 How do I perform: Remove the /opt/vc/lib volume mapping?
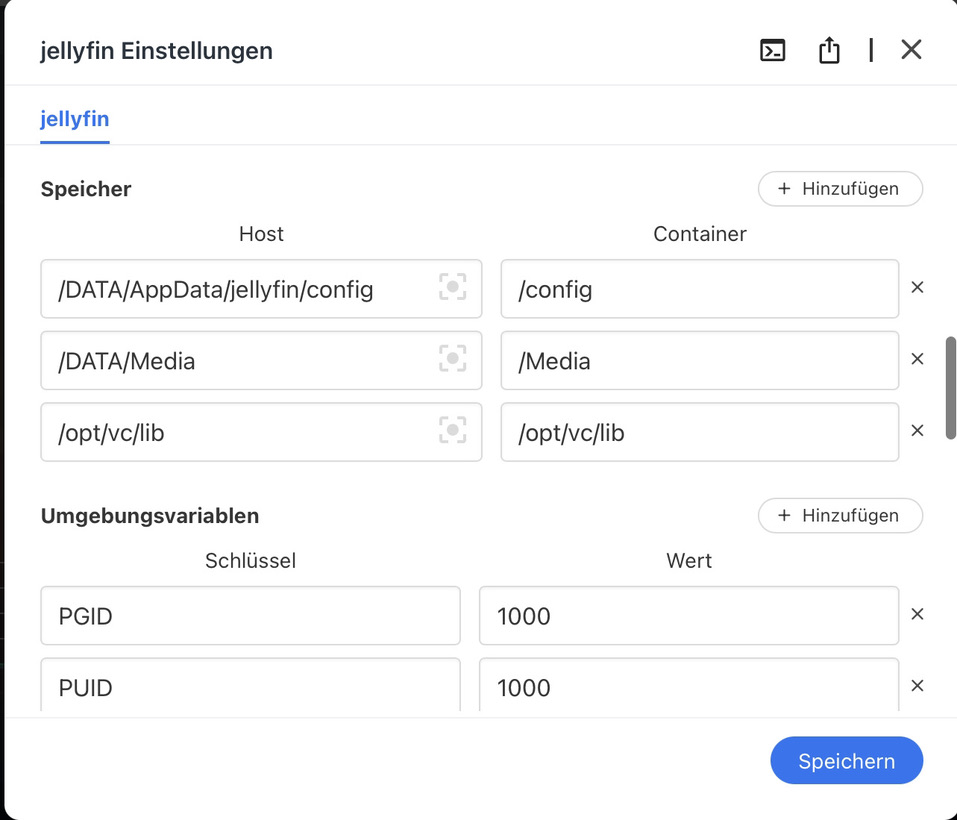click(x=917, y=431)
